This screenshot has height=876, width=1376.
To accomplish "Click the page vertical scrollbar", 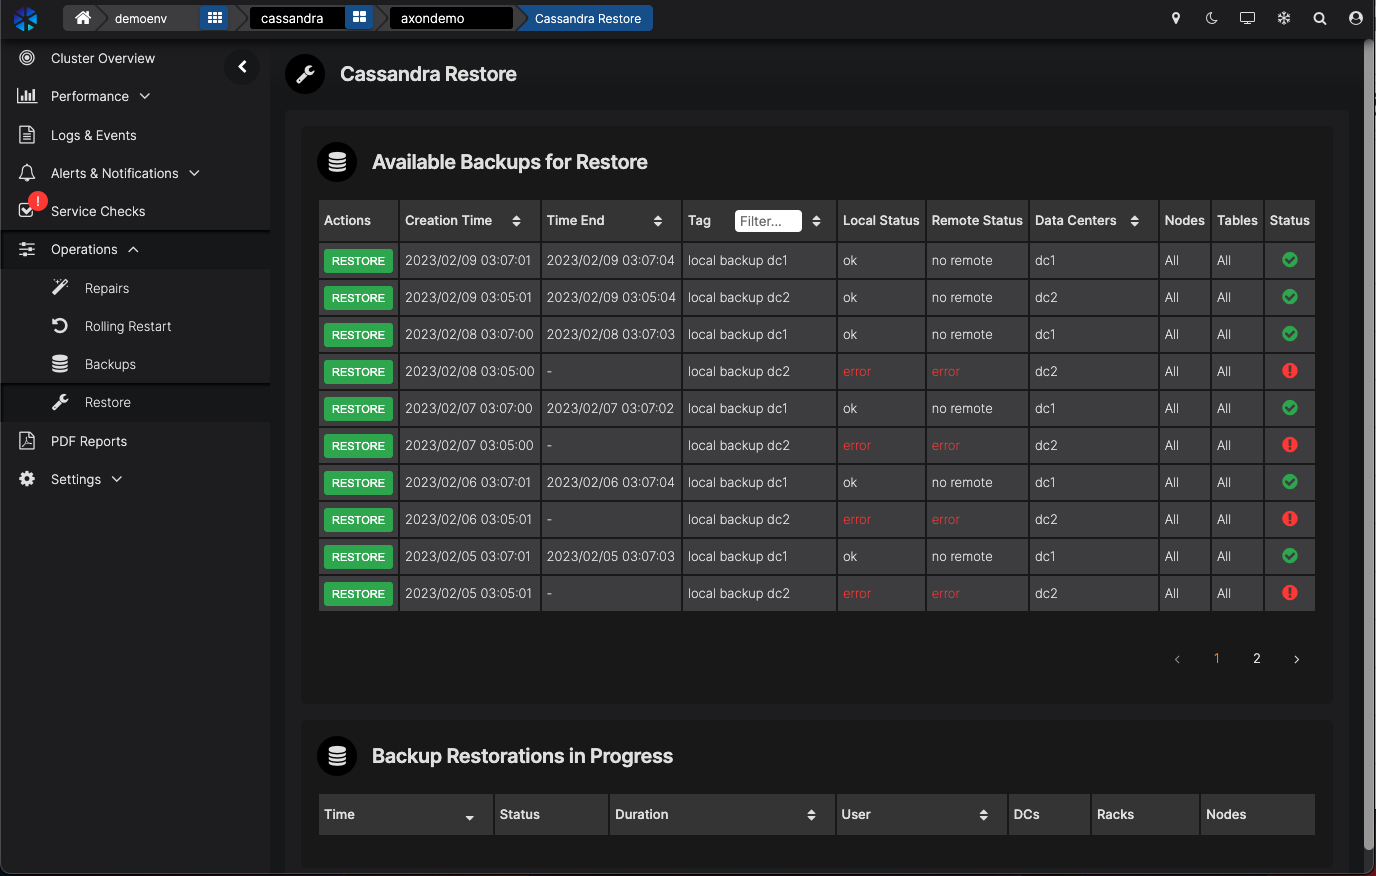I will click(x=1369, y=445).
